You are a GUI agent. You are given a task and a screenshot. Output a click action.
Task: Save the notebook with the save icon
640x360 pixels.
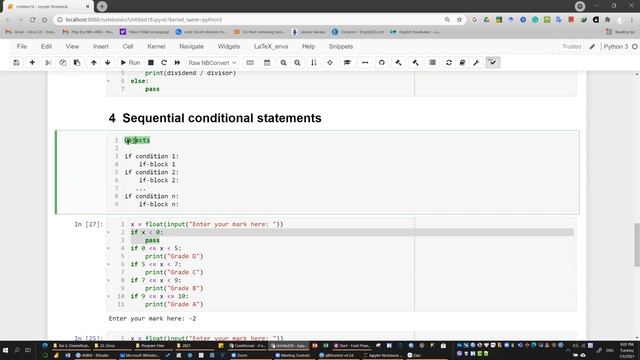pyautogui.click(x=16, y=62)
